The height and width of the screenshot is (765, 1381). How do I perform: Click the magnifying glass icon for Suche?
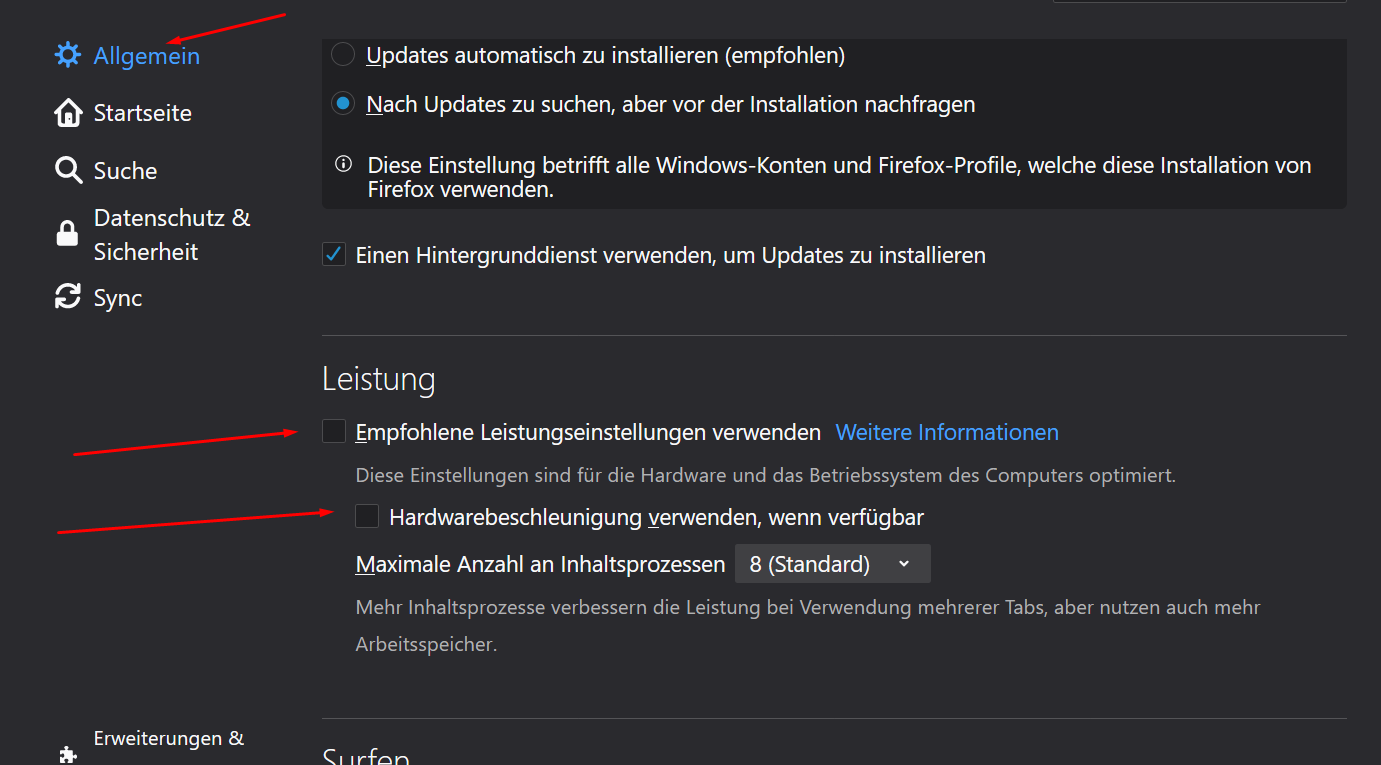pos(67,171)
